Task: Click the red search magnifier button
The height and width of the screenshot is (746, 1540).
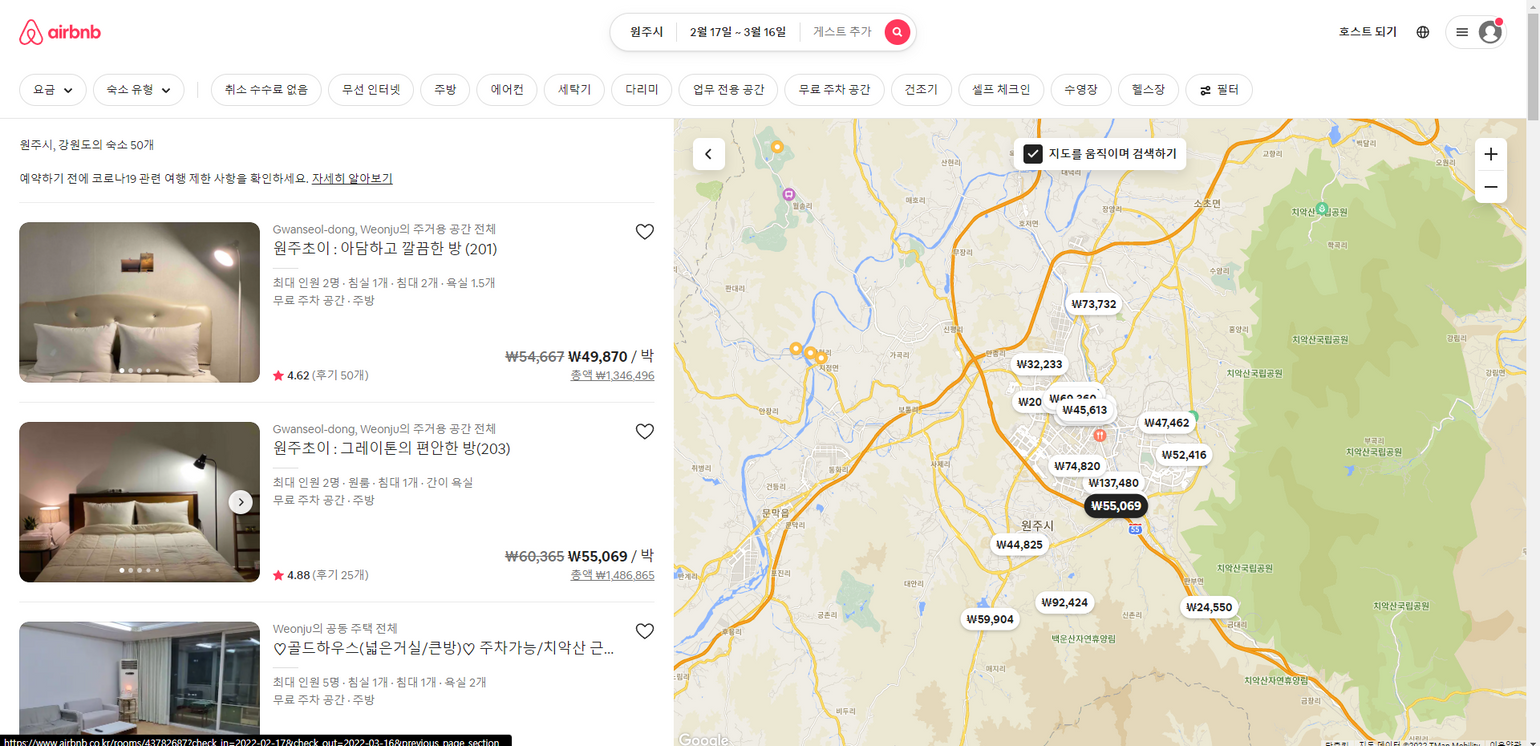Action: [x=897, y=32]
